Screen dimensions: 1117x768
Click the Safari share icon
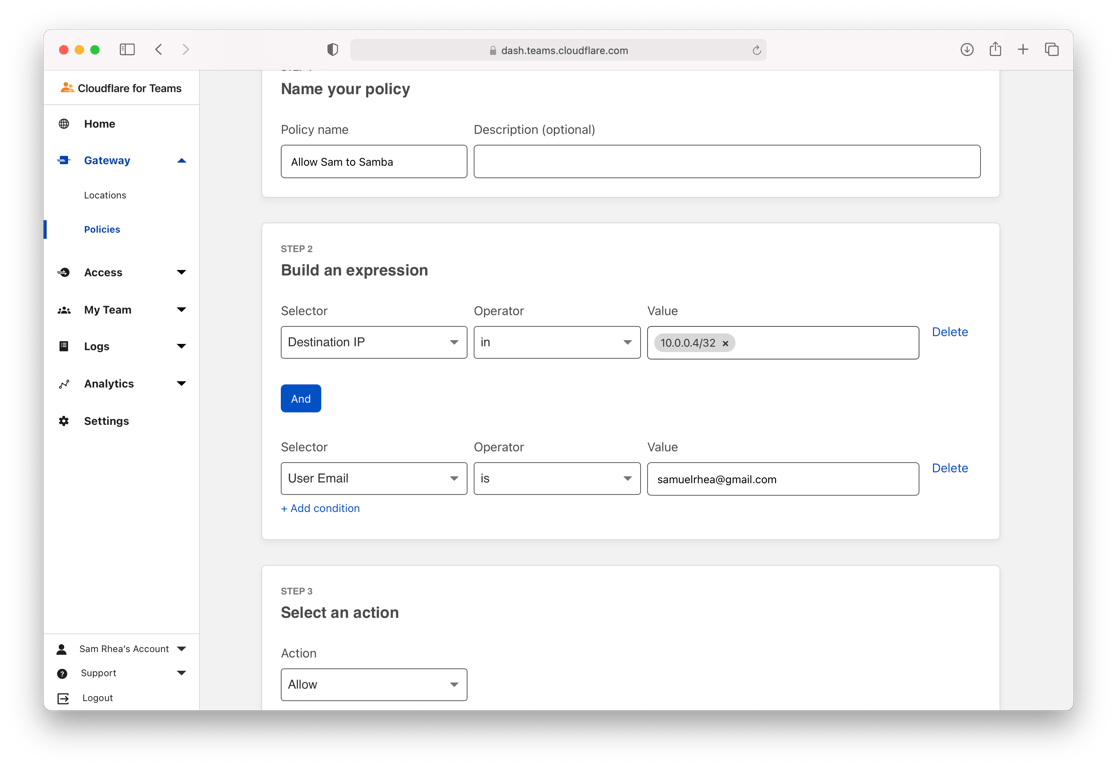(995, 48)
